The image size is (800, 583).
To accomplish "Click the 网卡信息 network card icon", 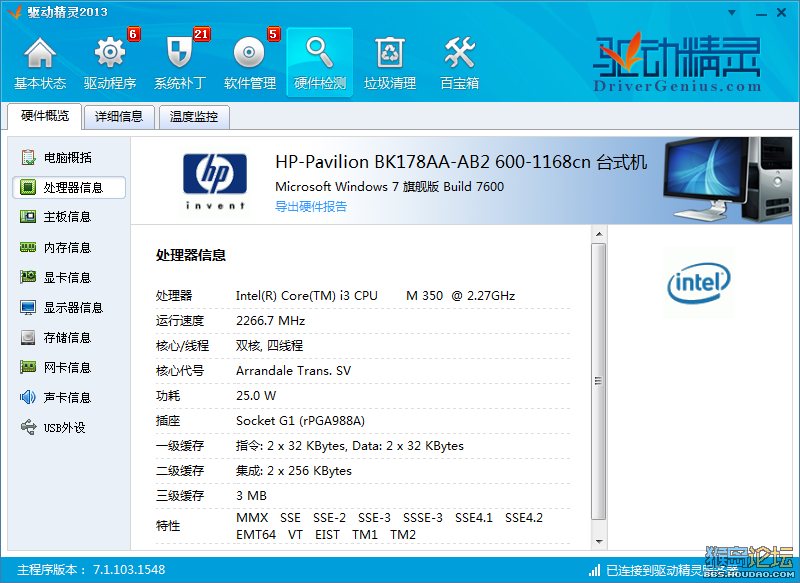I will (x=28, y=367).
